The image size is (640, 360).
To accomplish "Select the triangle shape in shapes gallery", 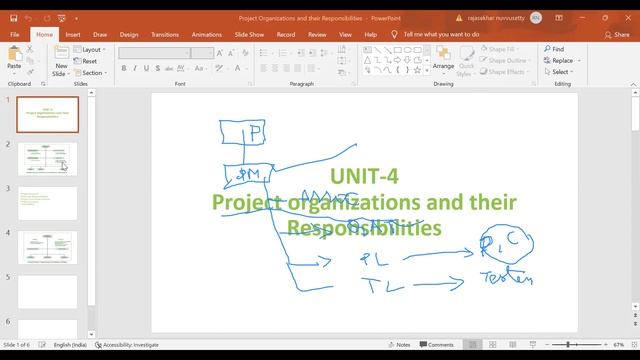I will pyautogui.click(x=367, y=60).
